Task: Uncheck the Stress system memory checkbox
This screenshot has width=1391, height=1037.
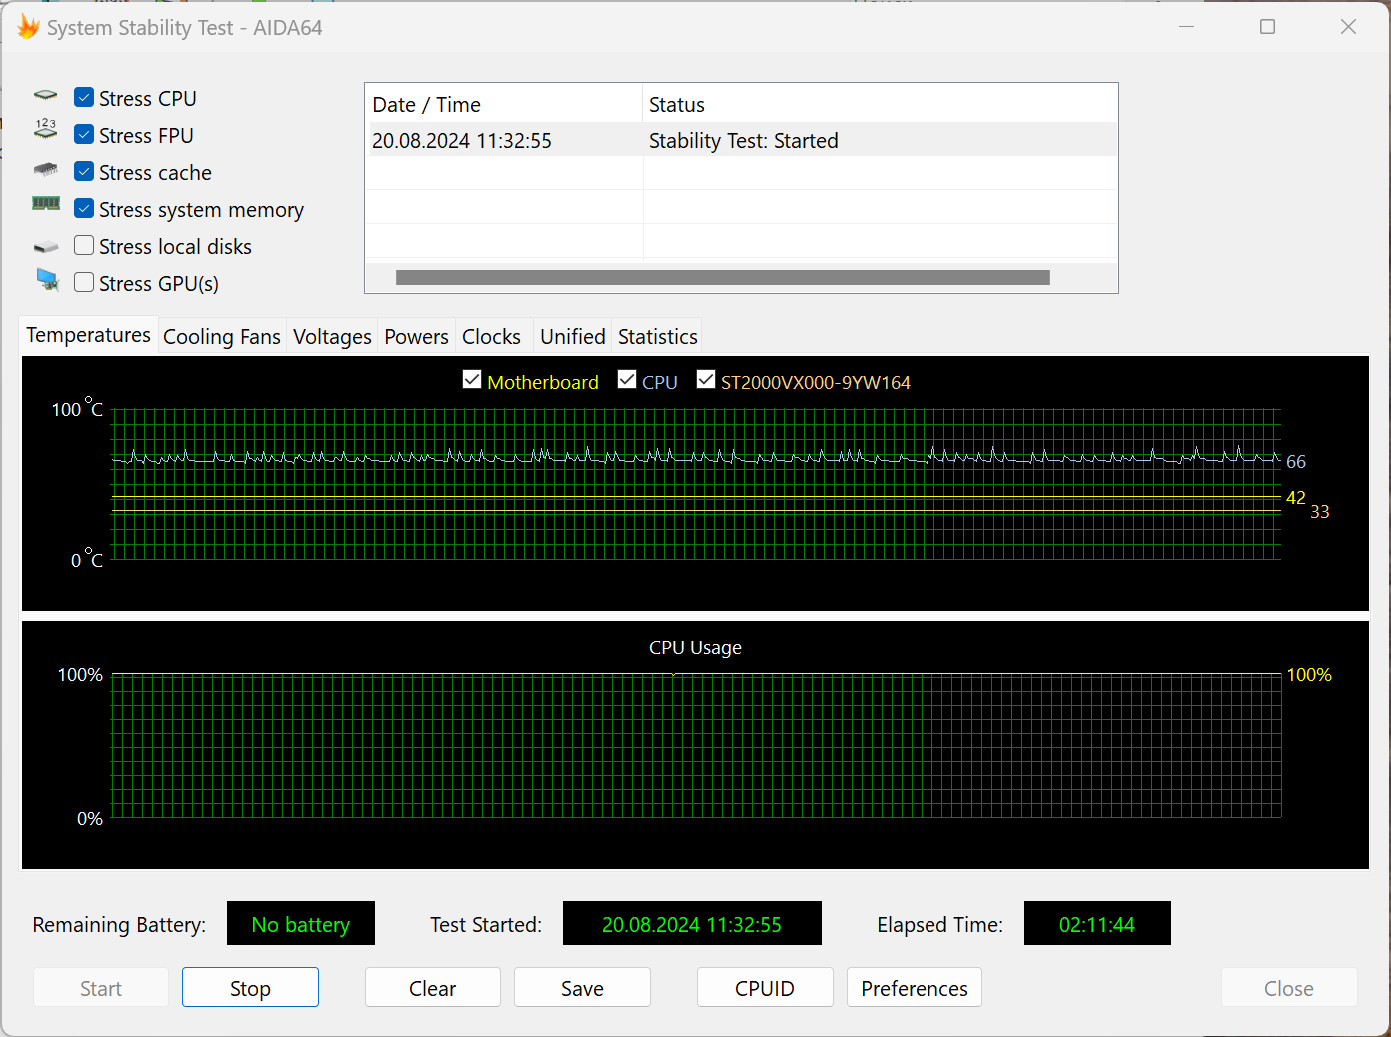Action: pyautogui.click(x=84, y=209)
